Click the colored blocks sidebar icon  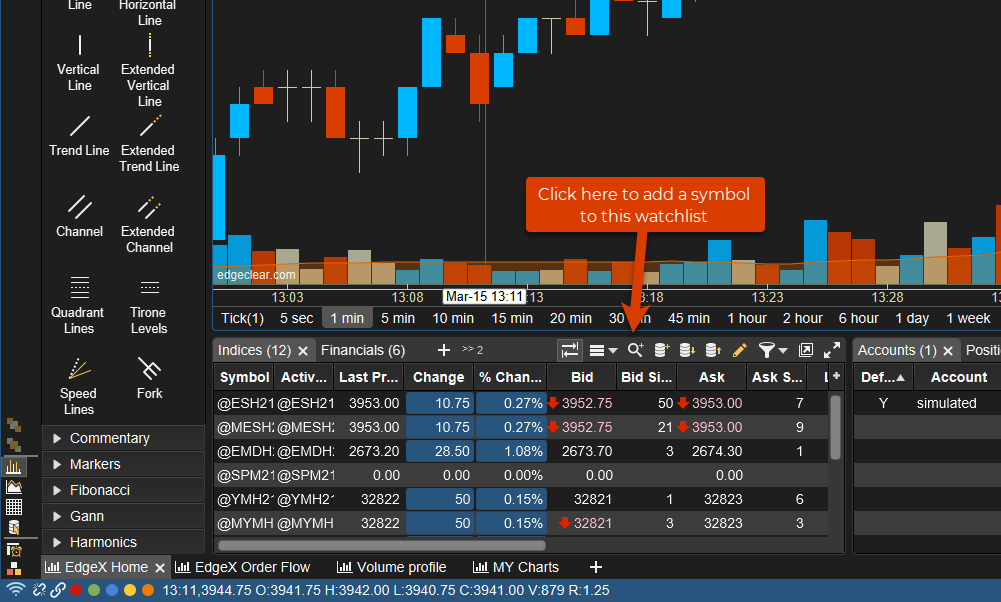[13, 568]
